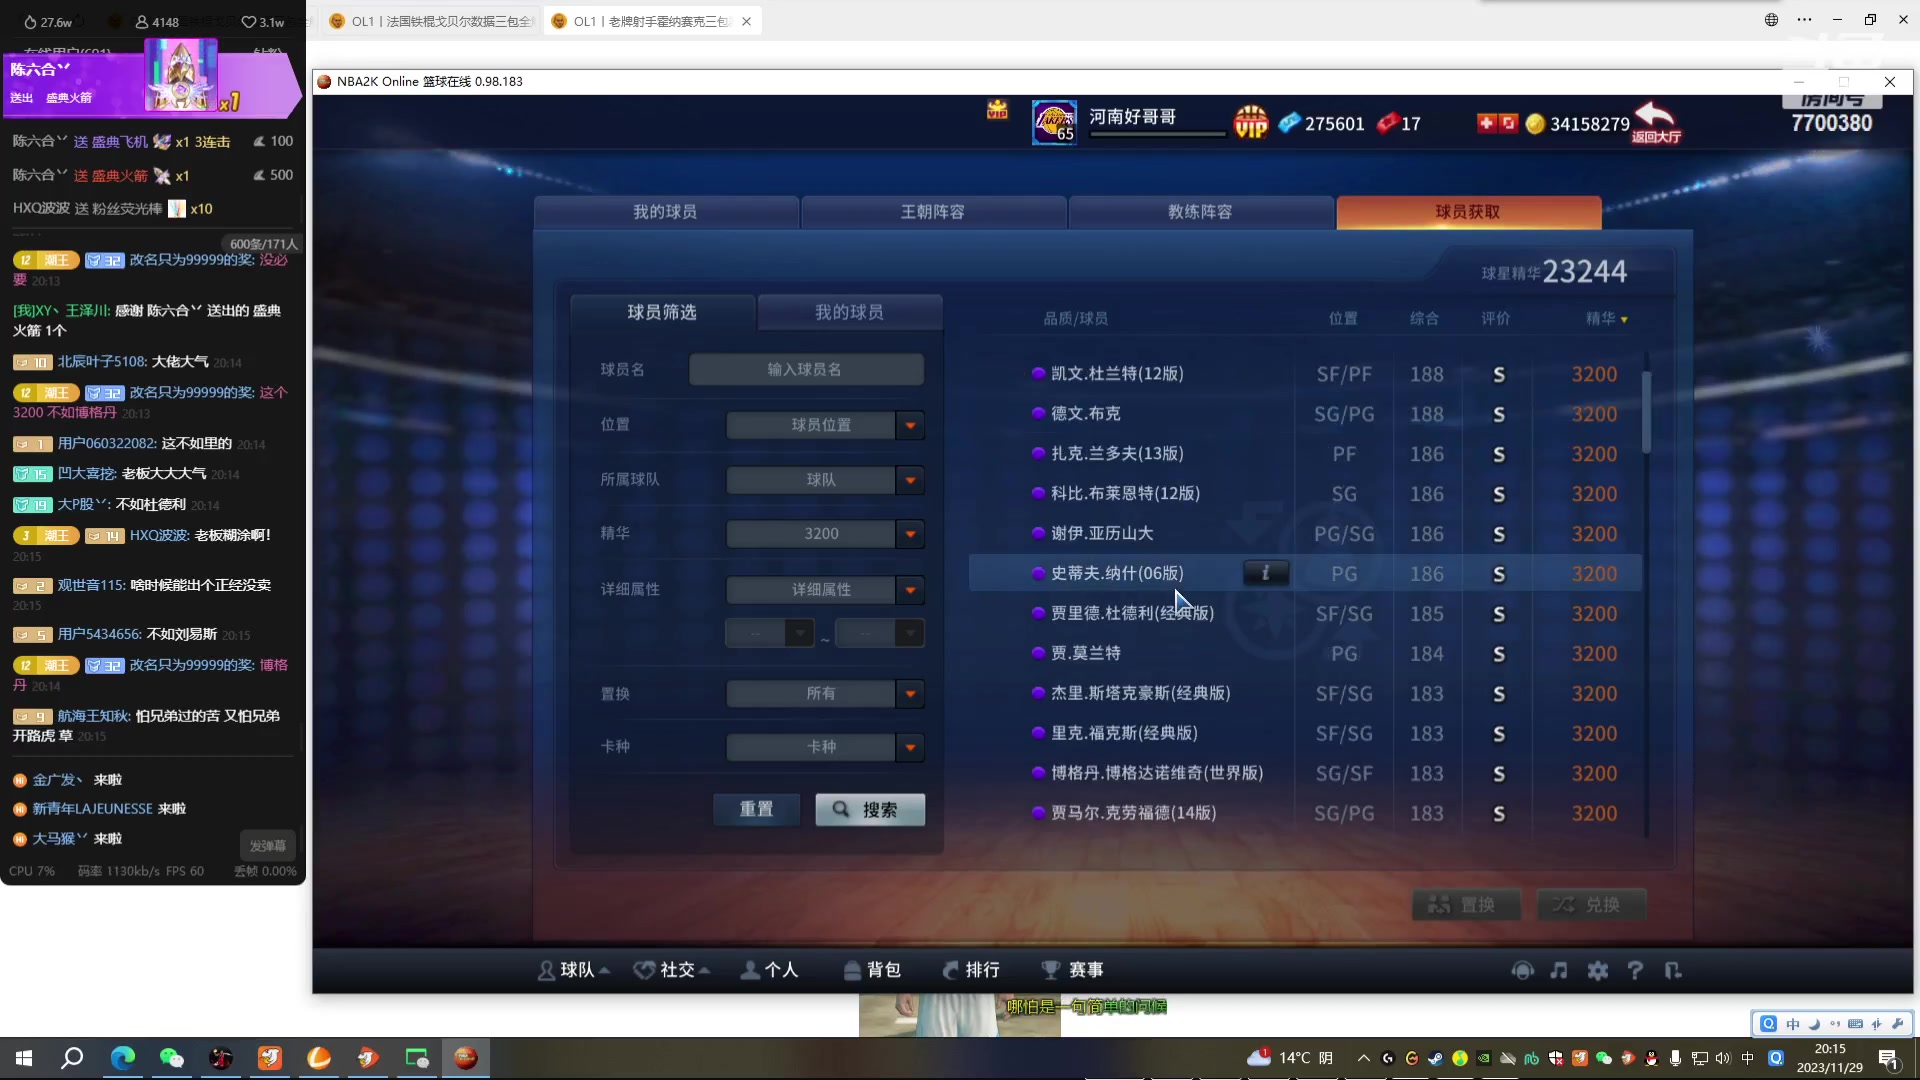Click the 评价 column header
This screenshot has width=1920, height=1080.
coord(1496,319)
